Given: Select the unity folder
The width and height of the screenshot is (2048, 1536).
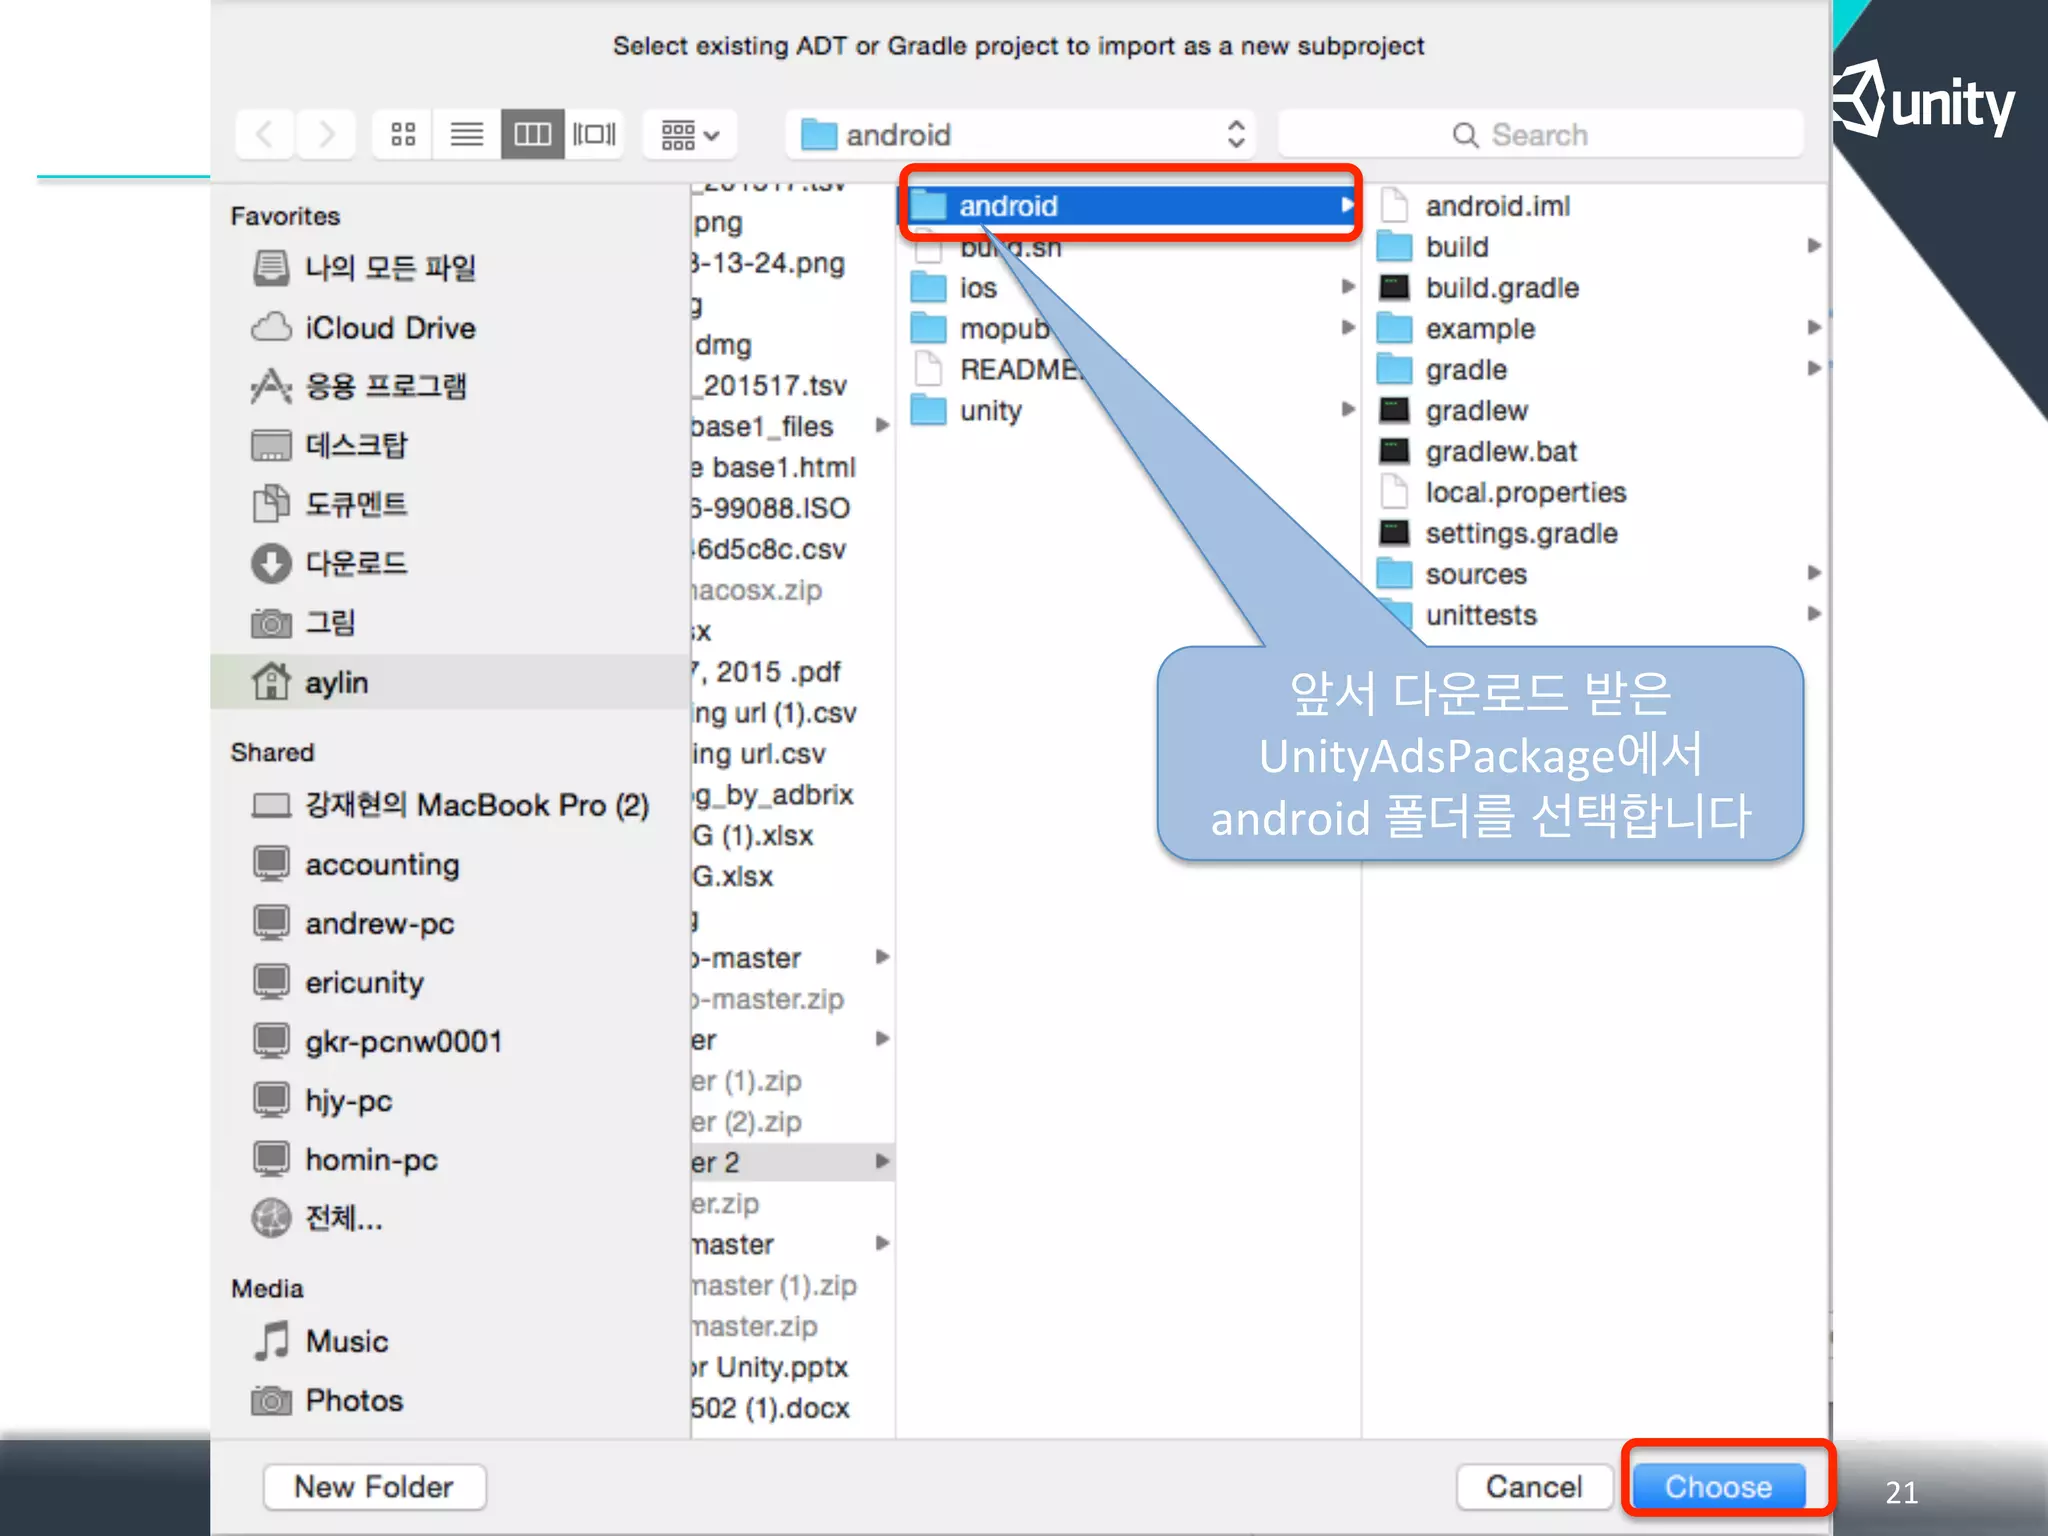Looking at the screenshot, I should click(967, 411).
